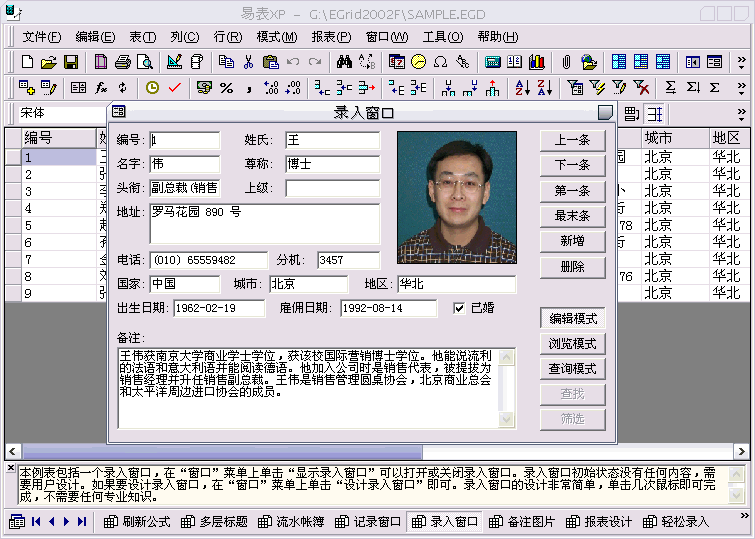755x539 pixels.
Task: Click the 删除 button
Action: tap(573, 267)
